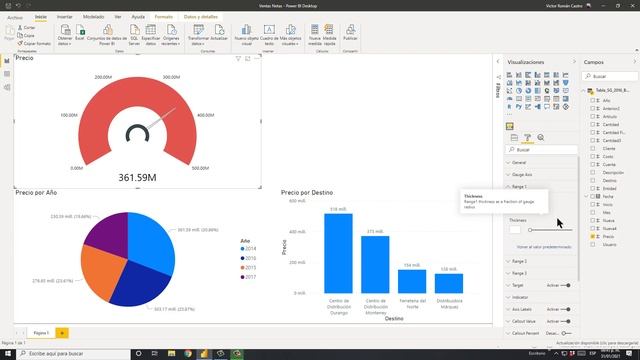Collapse the Visualizaciones pane arrow

tap(574, 62)
